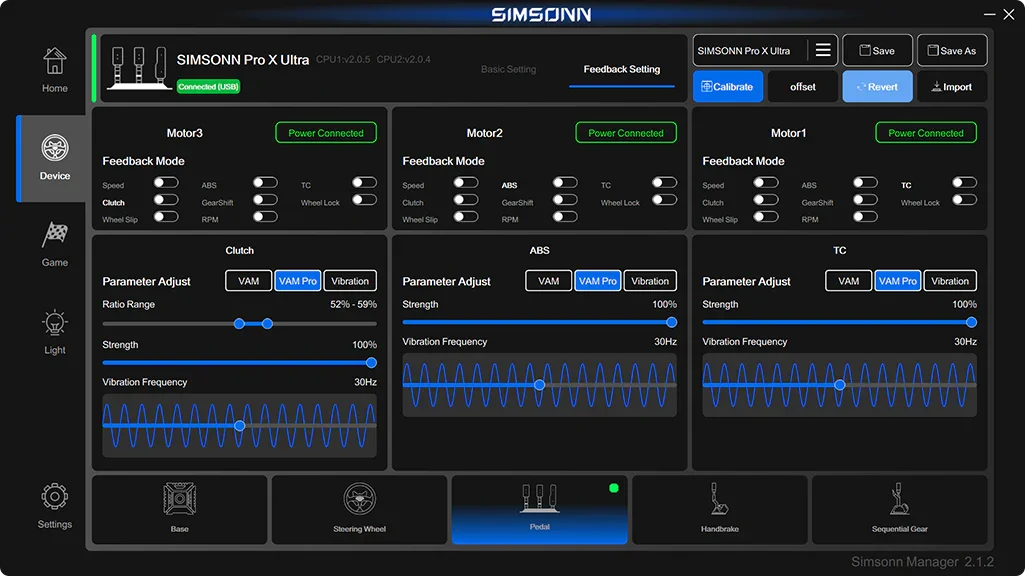Toggle GearShift feedback for Motor3
This screenshot has height=576, width=1025.
265,199
